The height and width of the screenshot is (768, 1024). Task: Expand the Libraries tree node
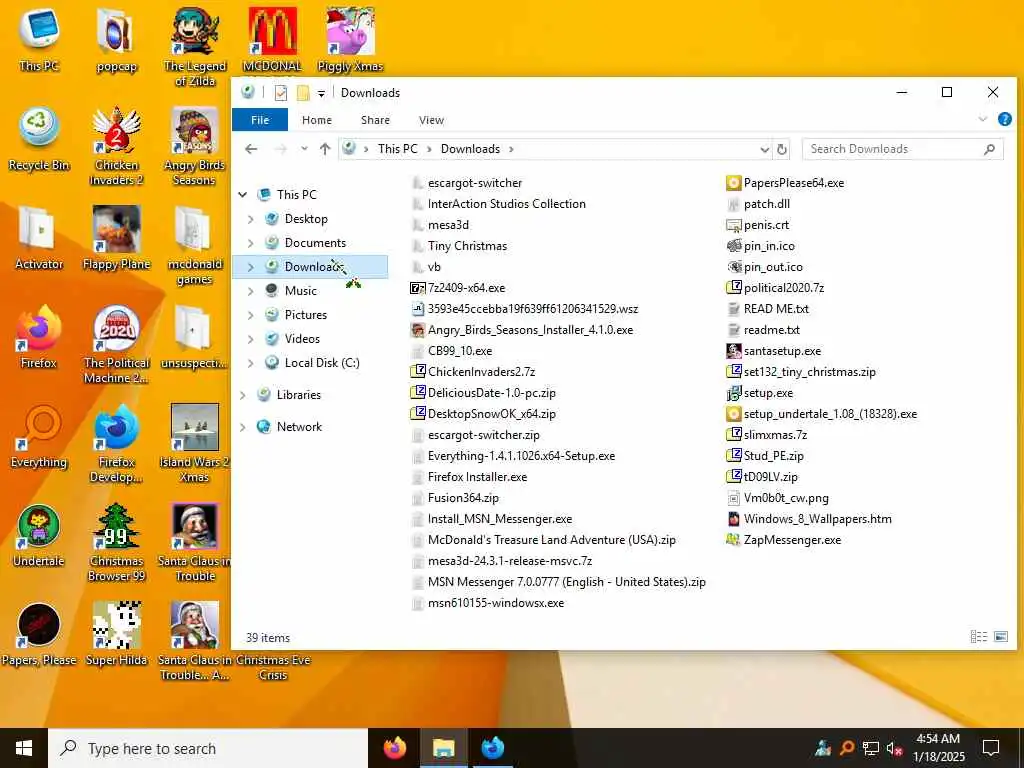(x=243, y=395)
